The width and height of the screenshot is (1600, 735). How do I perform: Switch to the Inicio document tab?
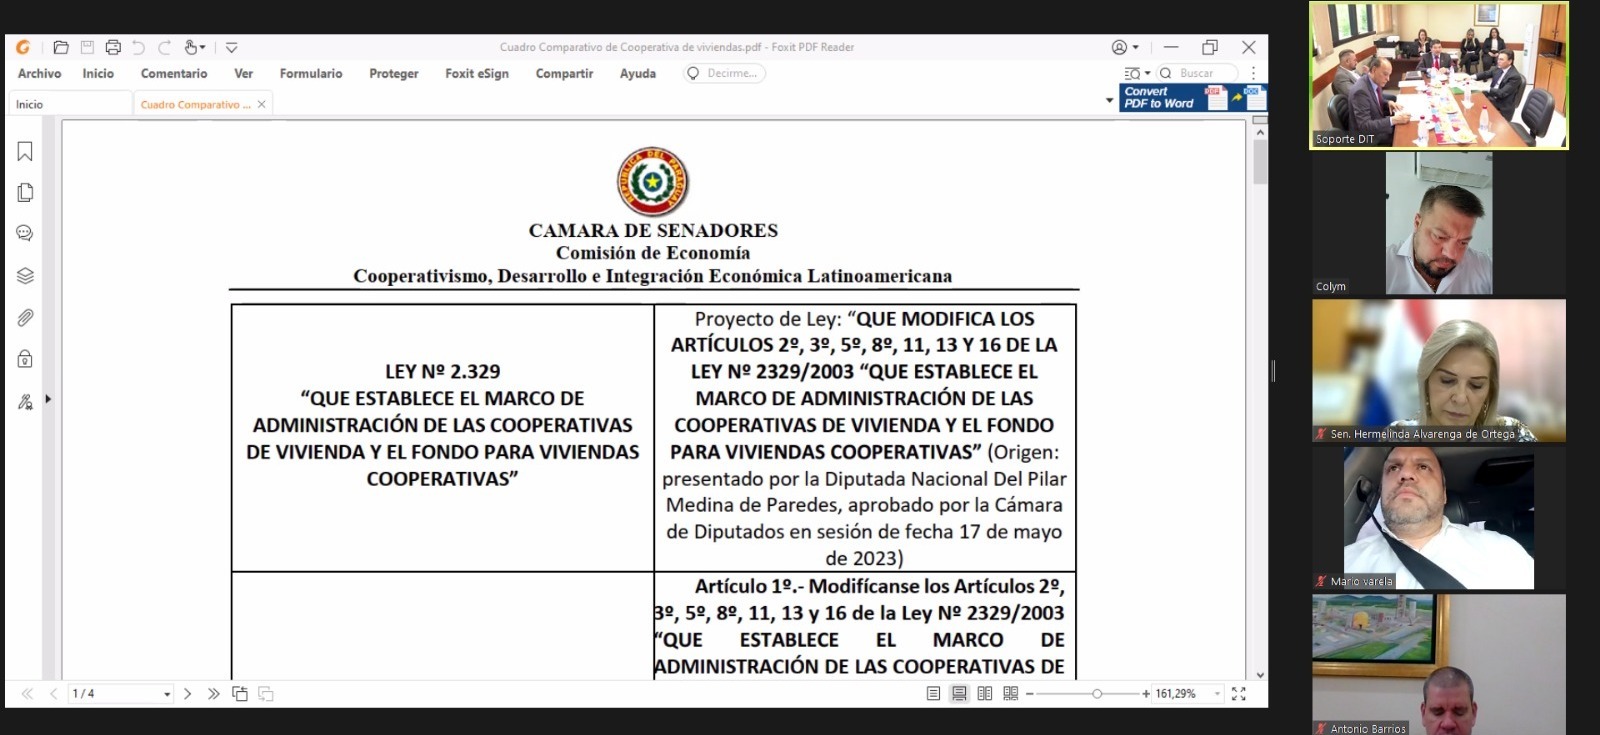[70, 104]
